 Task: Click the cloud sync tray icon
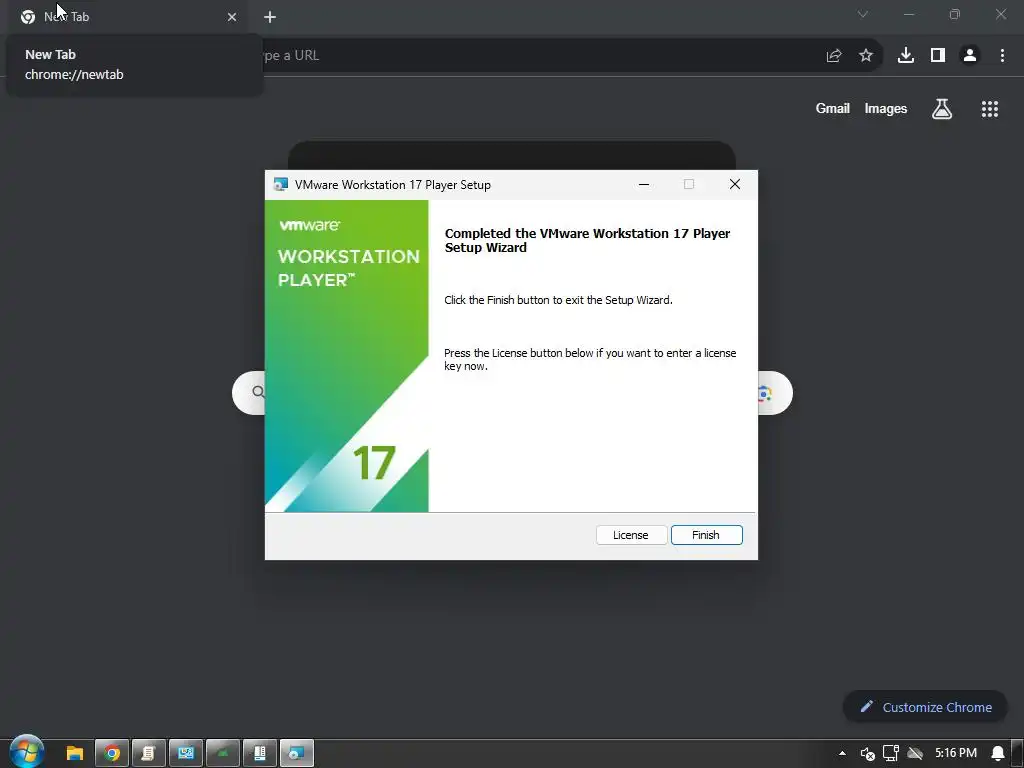916,754
